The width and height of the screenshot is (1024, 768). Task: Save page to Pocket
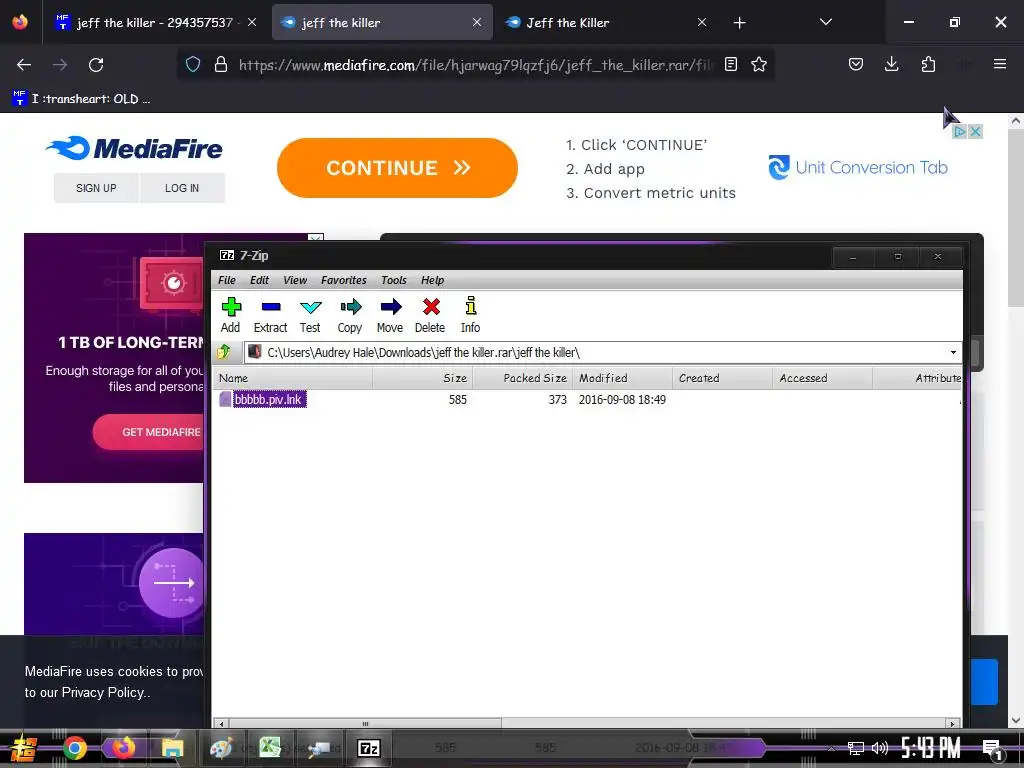click(x=856, y=64)
